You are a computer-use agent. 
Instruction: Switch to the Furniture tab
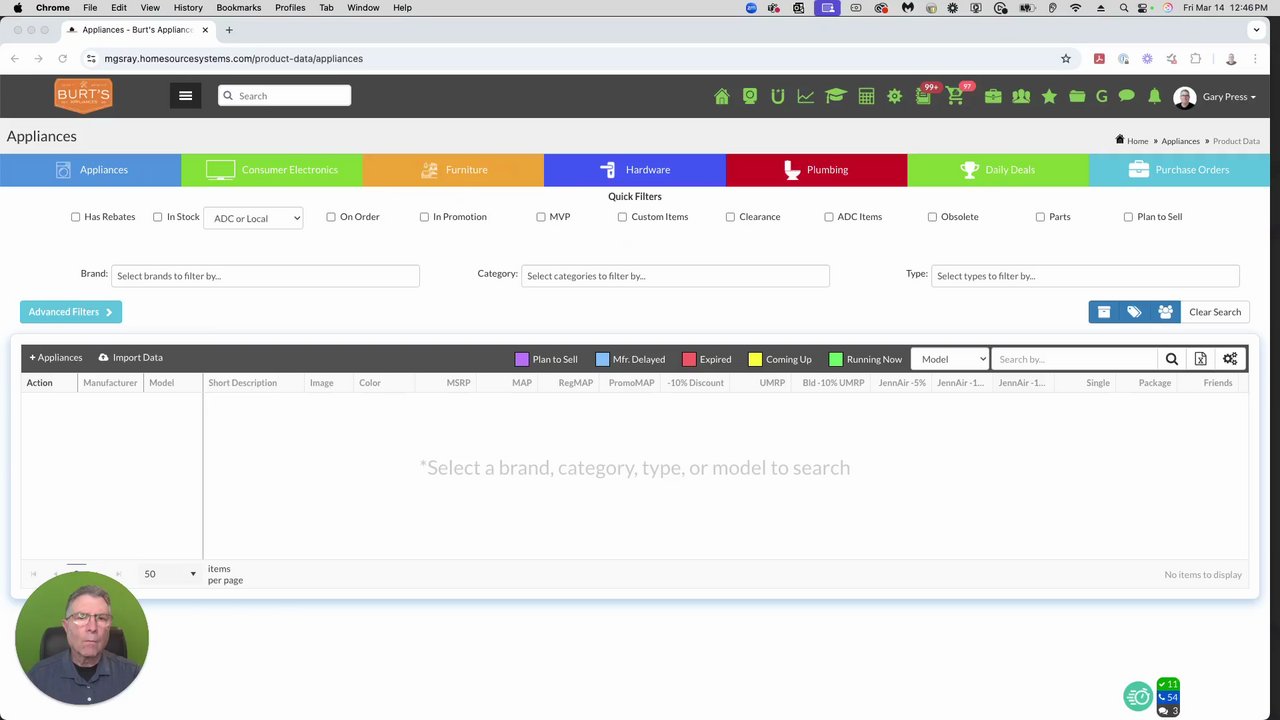(454, 170)
